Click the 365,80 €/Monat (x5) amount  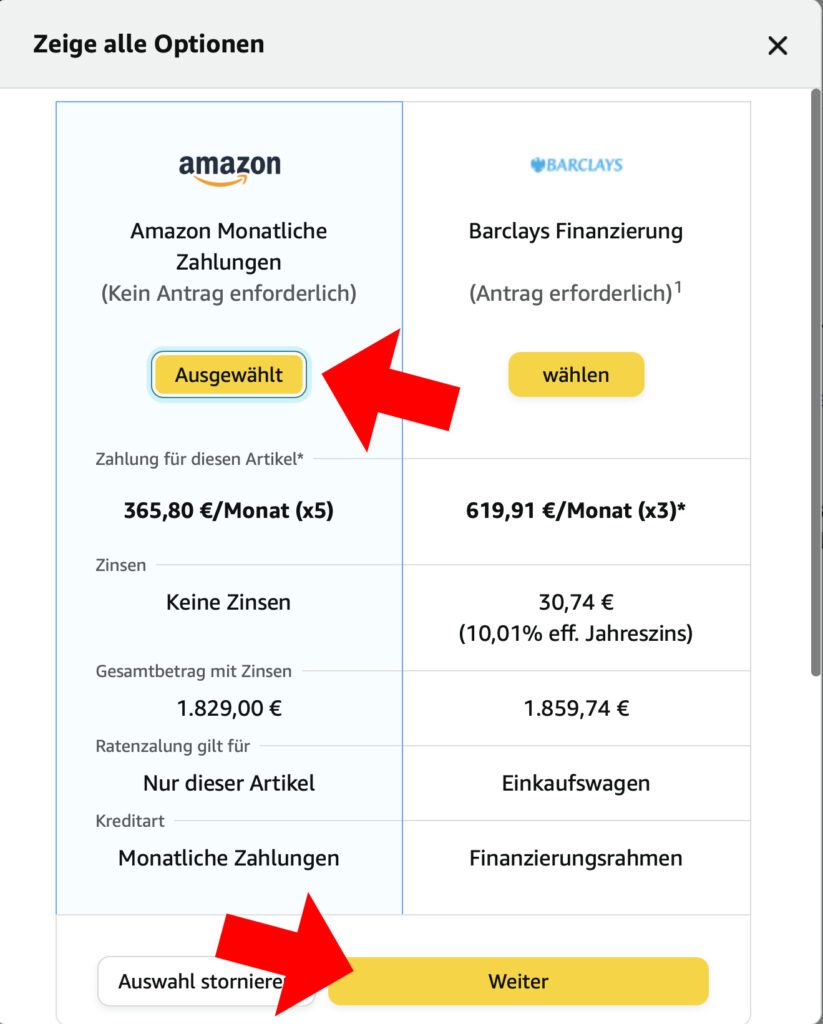pos(229,511)
